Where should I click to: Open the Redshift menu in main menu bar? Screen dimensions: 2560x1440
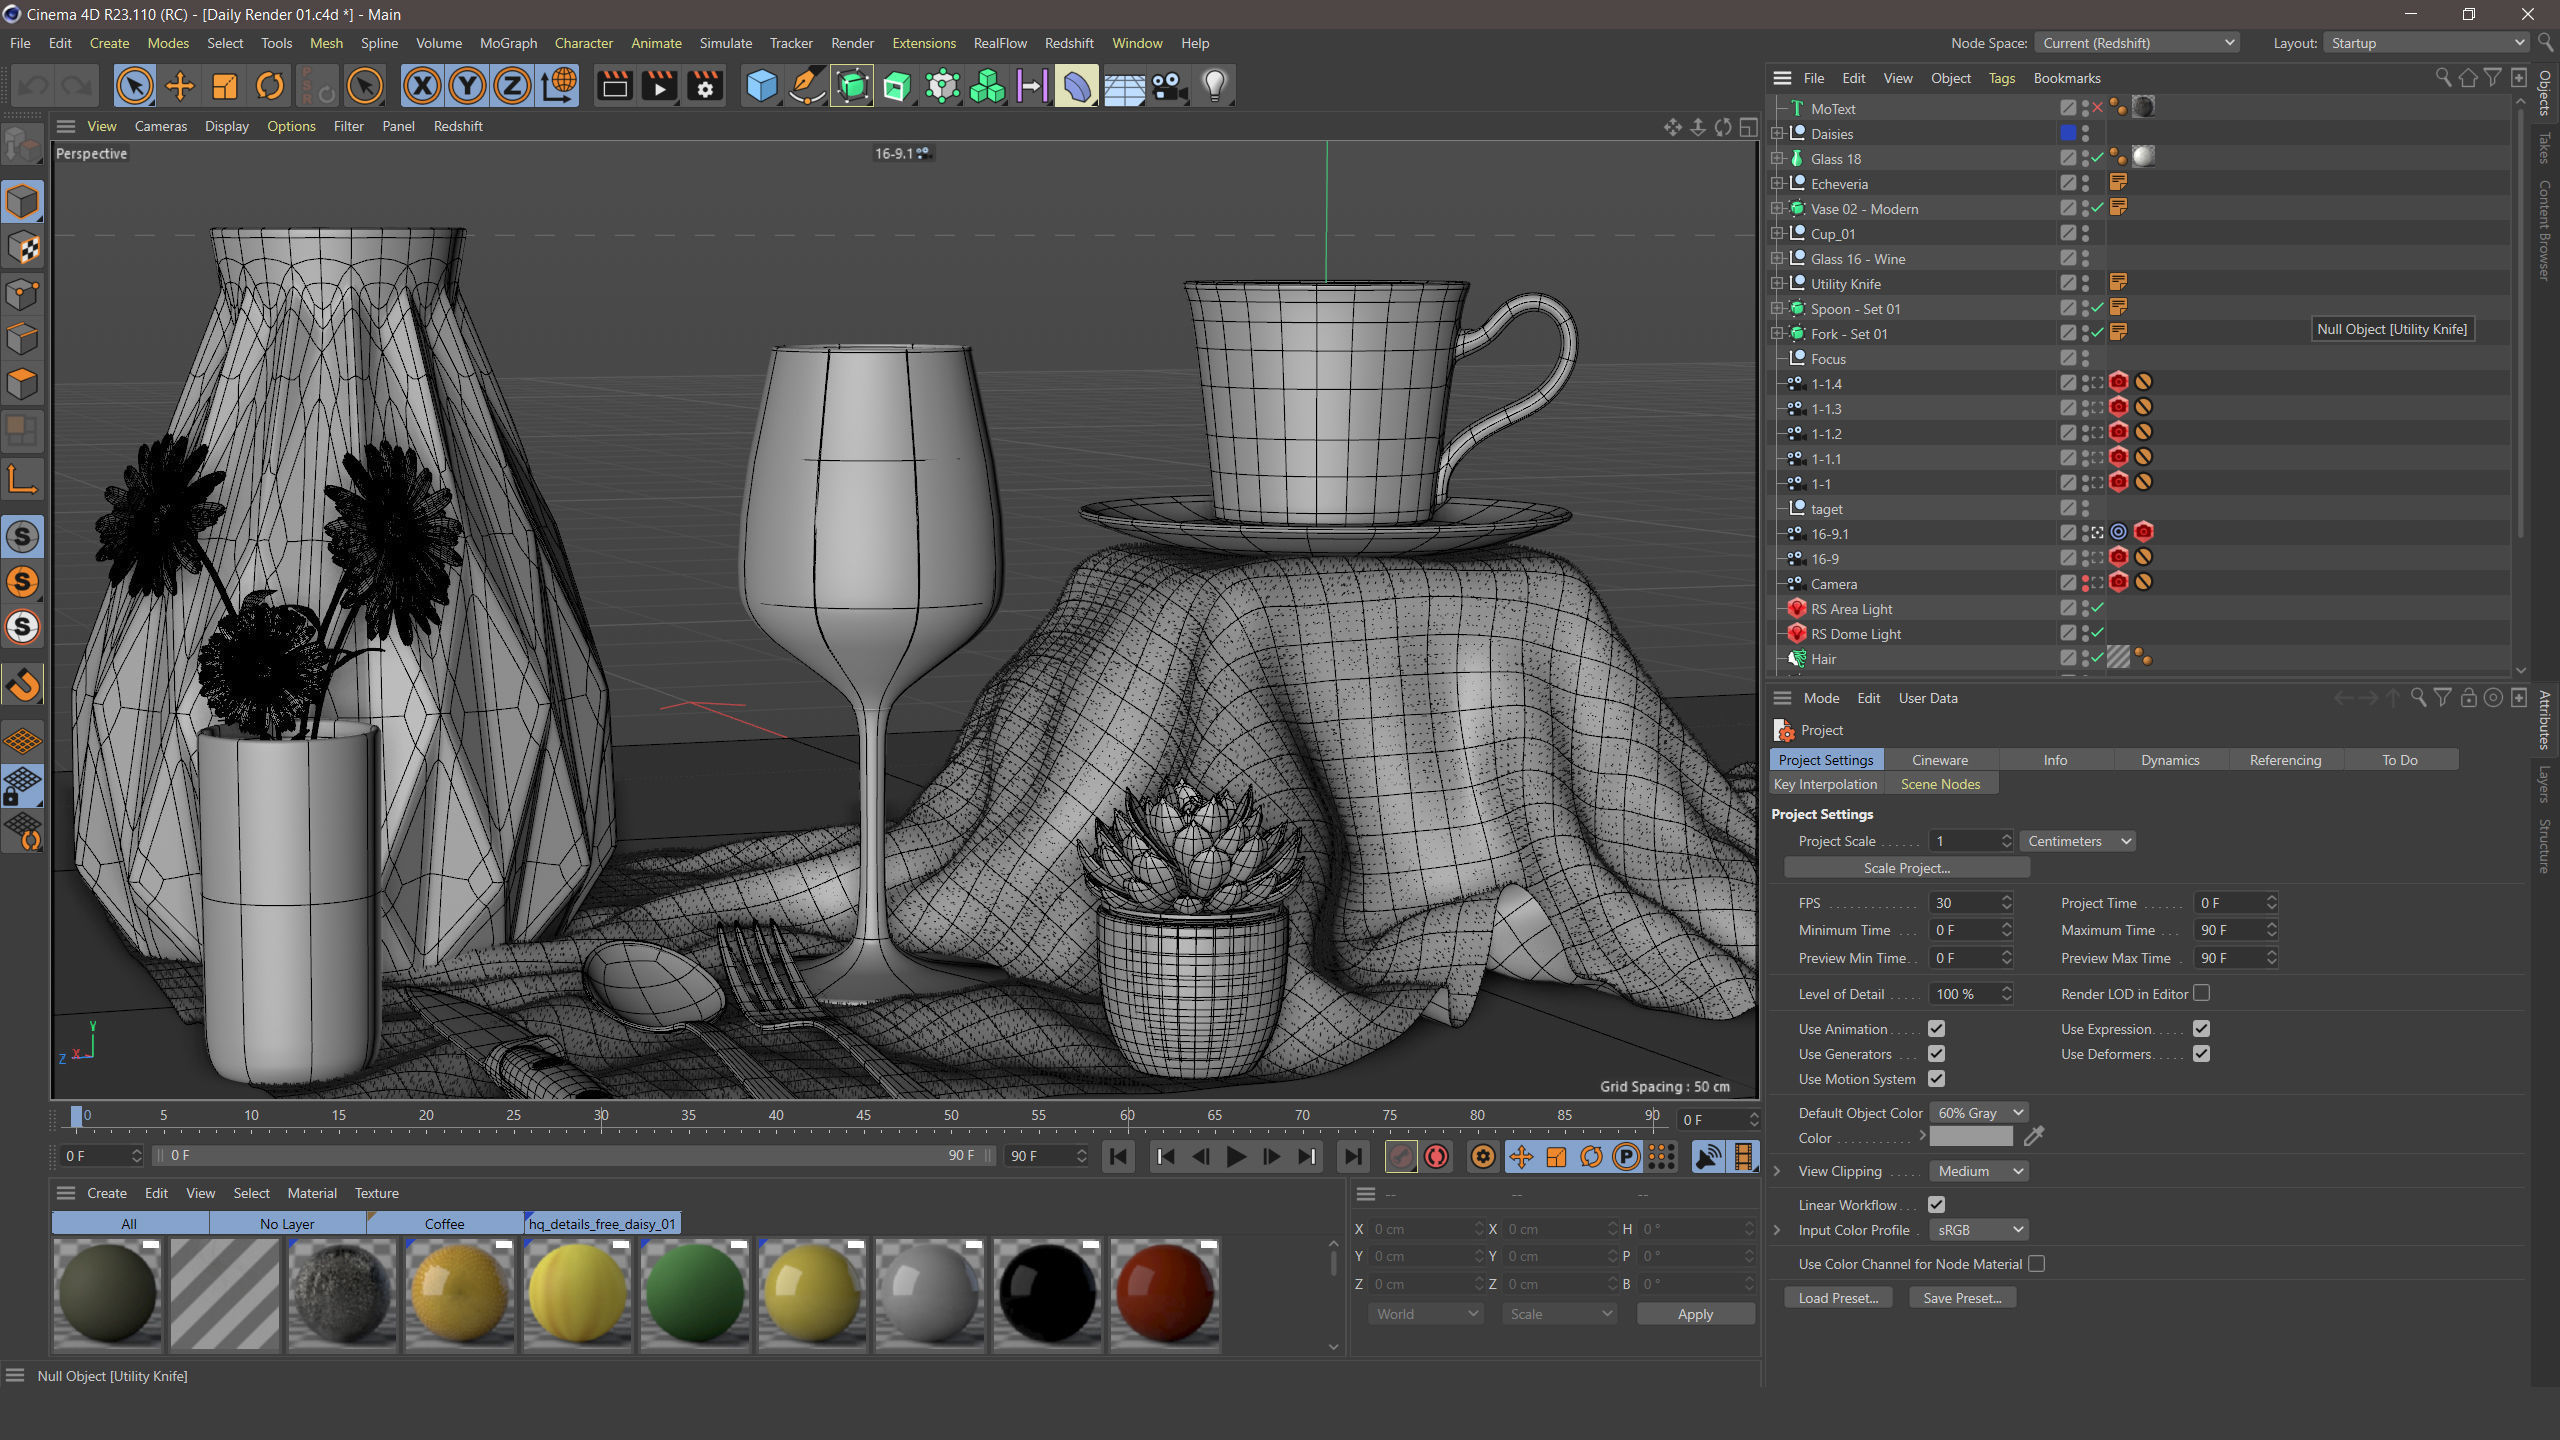[1069, 43]
